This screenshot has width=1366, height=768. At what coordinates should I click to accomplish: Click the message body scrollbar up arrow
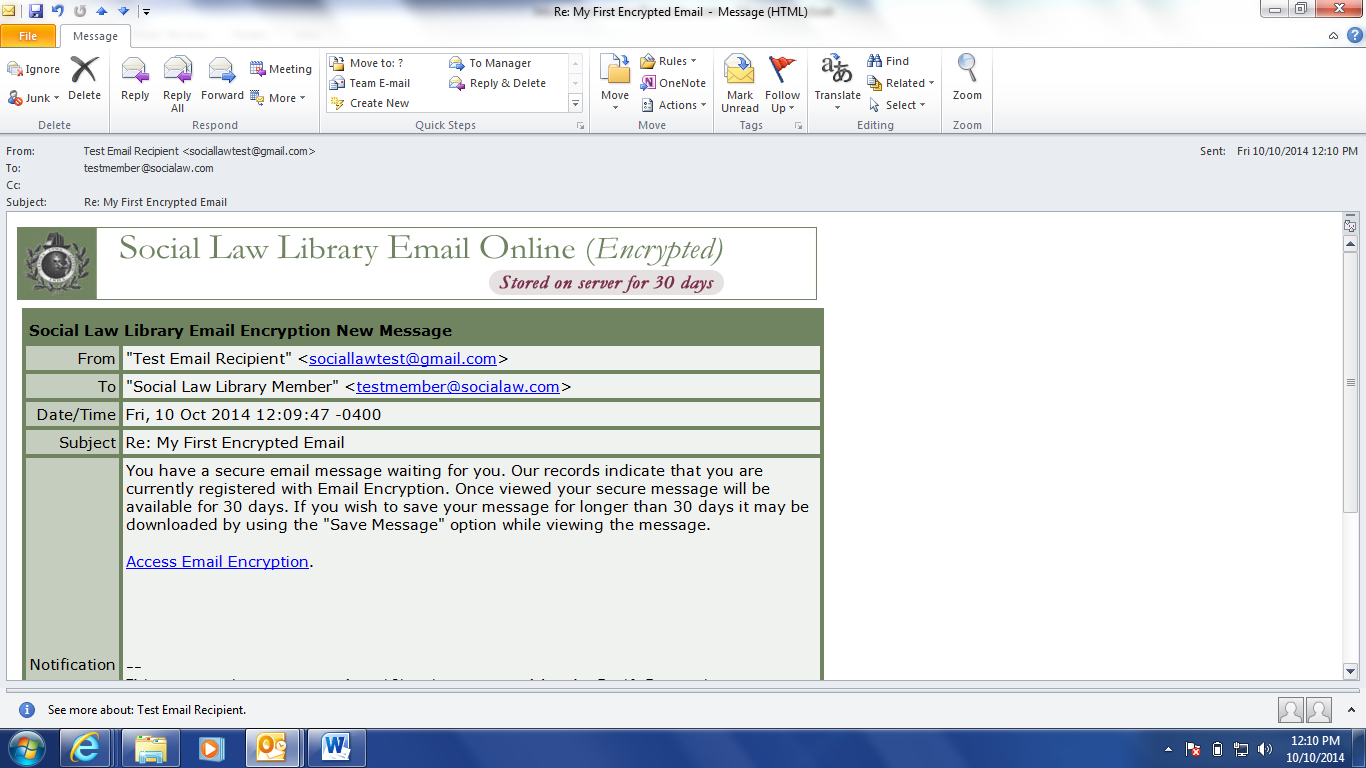[1350, 243]
